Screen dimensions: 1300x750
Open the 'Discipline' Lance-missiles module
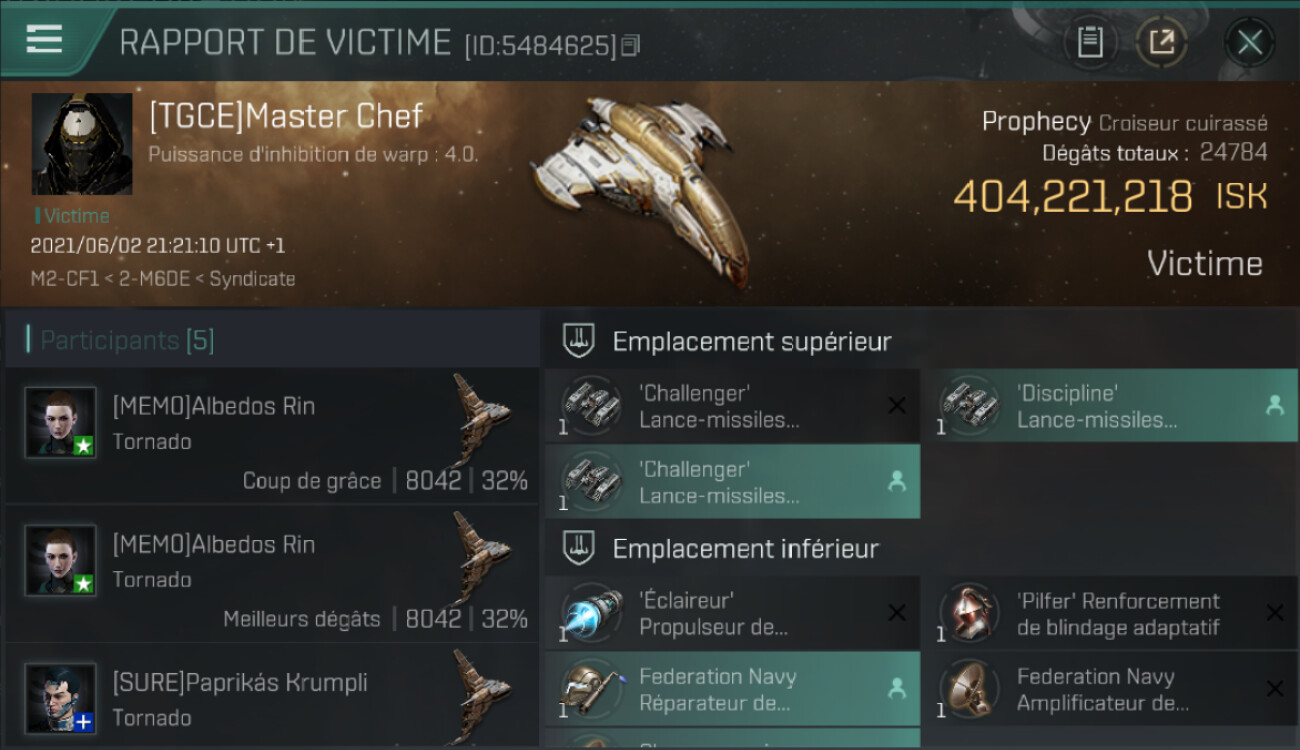click(x=1109, y=406)
